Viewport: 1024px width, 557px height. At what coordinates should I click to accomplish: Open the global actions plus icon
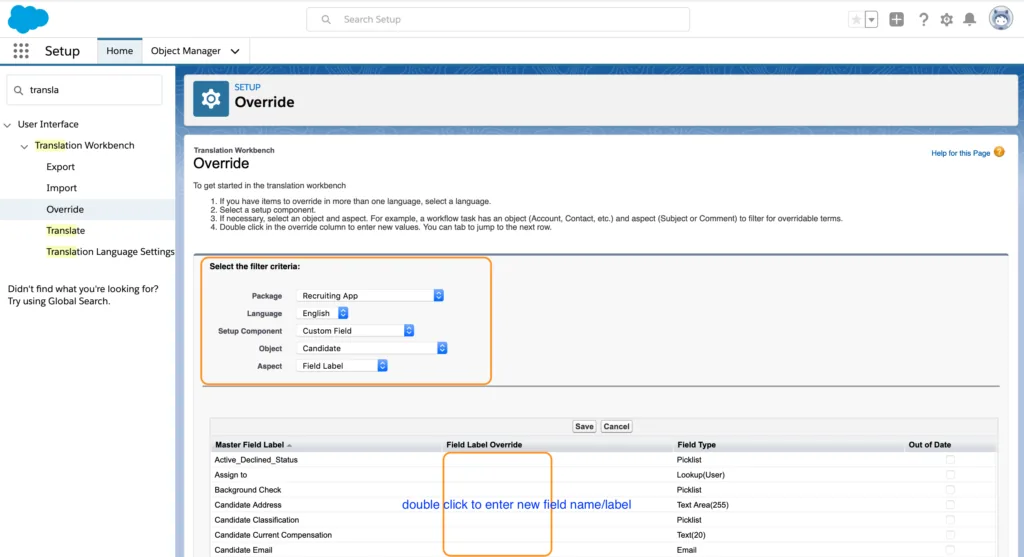click(897, 20)
